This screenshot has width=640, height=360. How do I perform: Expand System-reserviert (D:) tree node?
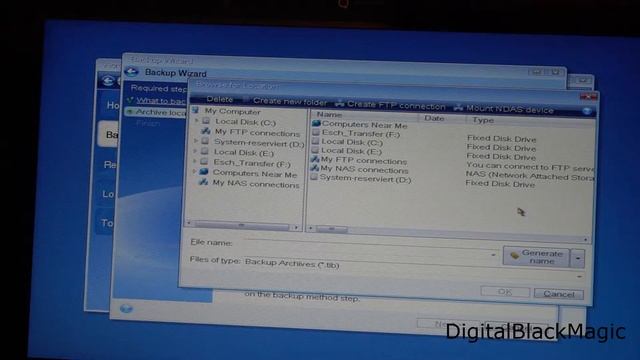(196, 141)
